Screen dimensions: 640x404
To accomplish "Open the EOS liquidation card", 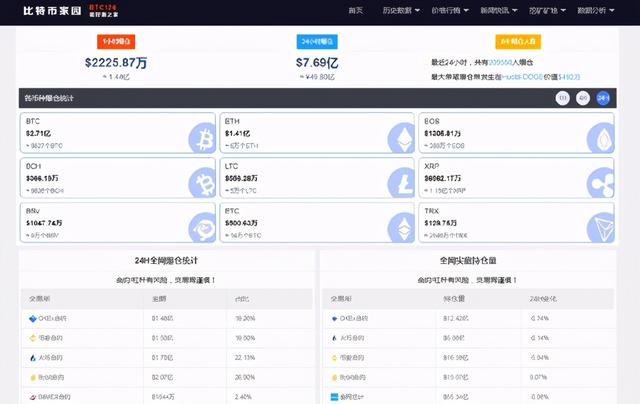I will tap(516, 133).
